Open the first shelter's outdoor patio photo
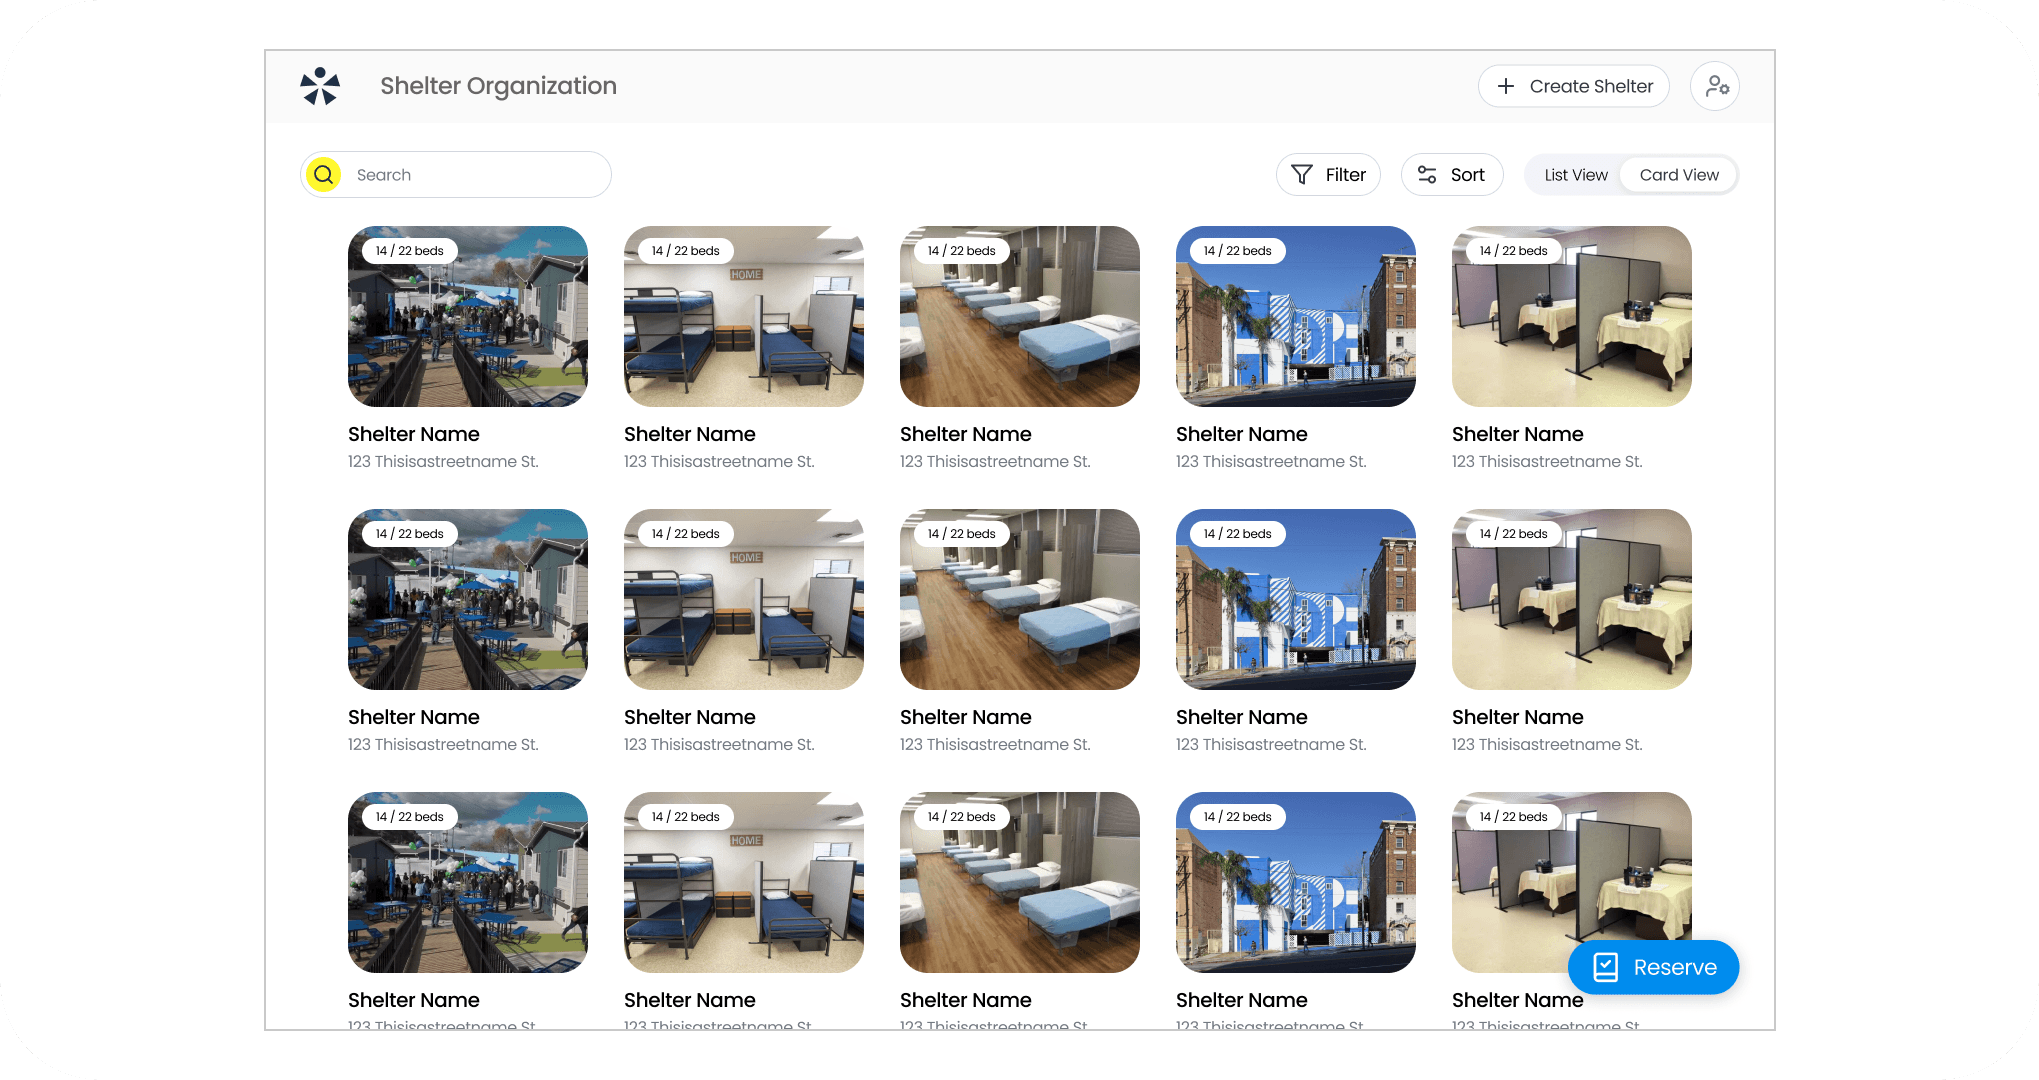This screenshot has height=1080, width=2039. [467, 327]
